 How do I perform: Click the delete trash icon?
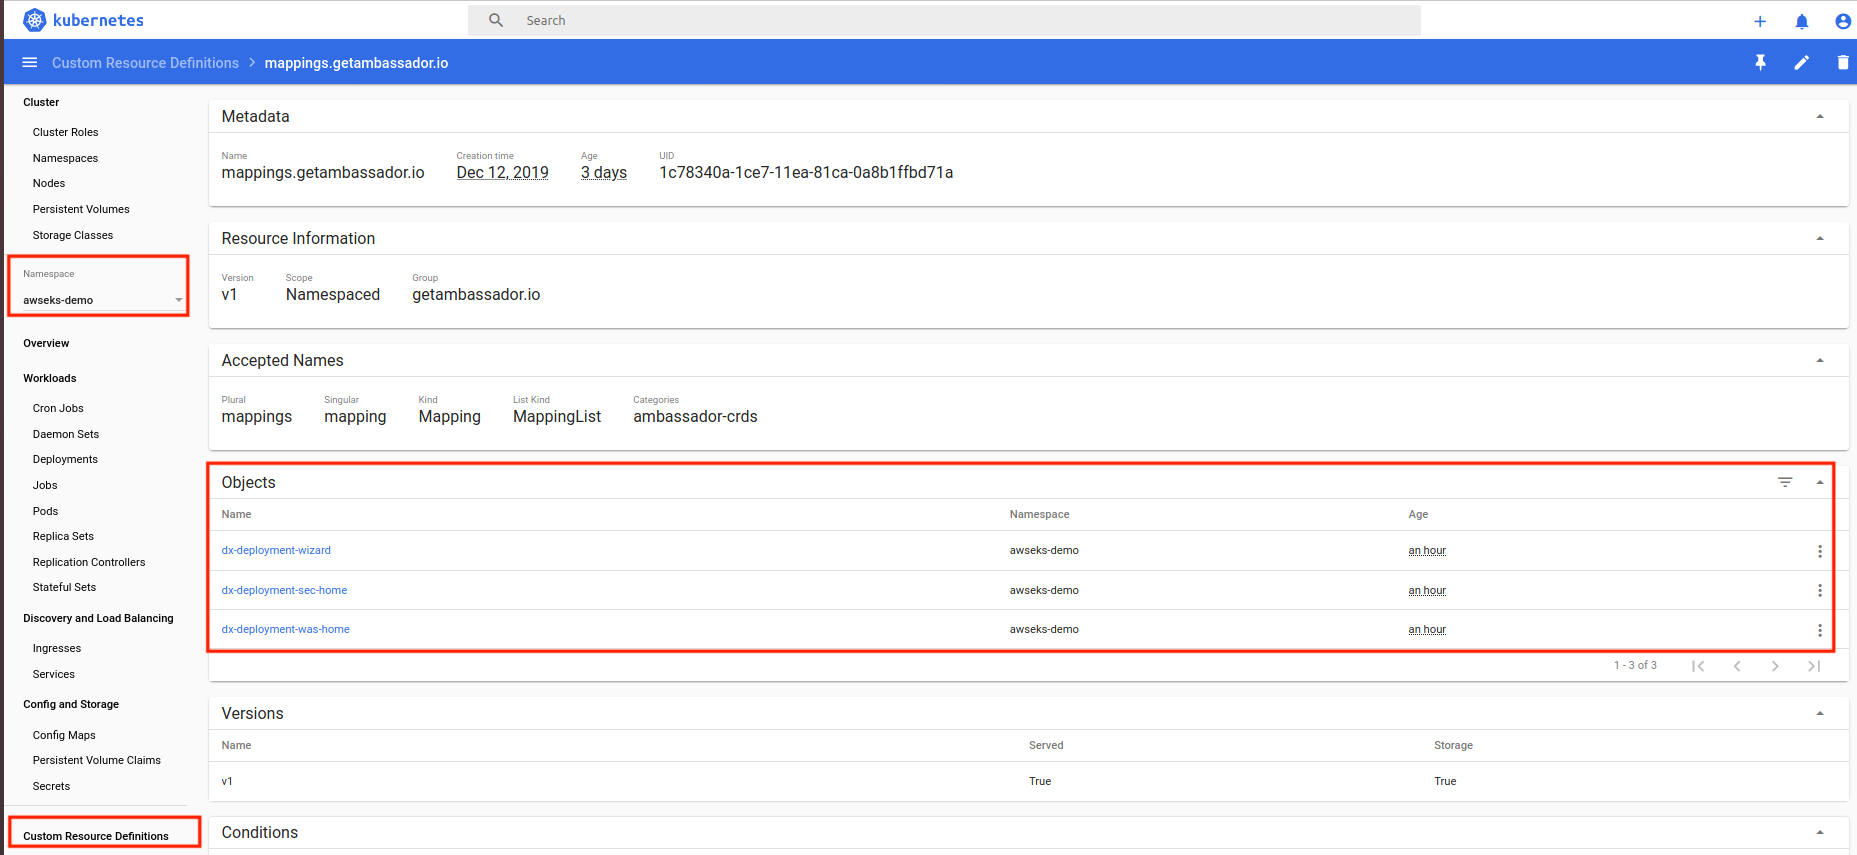click(1842, 63)
